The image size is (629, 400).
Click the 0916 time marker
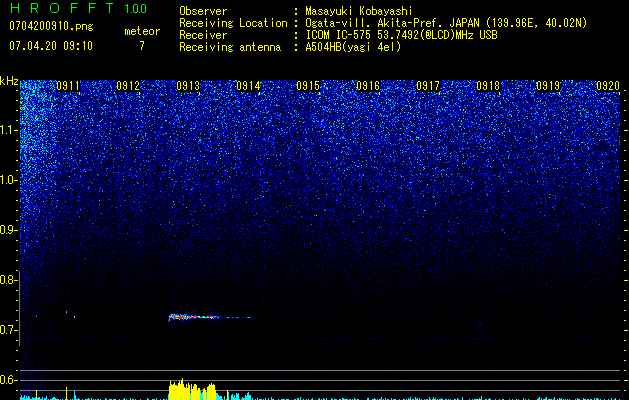[x=368, y=86]
